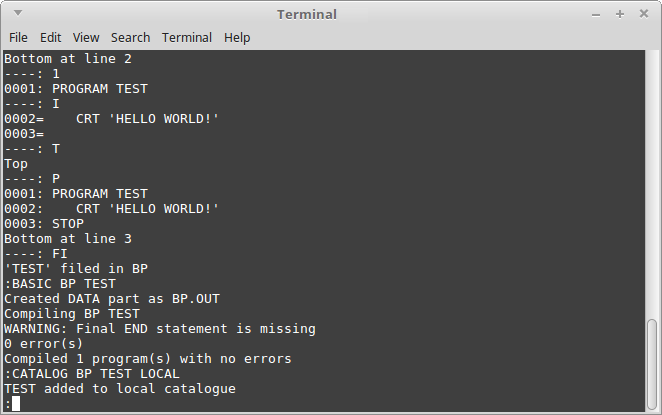662x415 pixels.
Task: Click the '0003: STOP' program line
Action: [x=44, y=224]
